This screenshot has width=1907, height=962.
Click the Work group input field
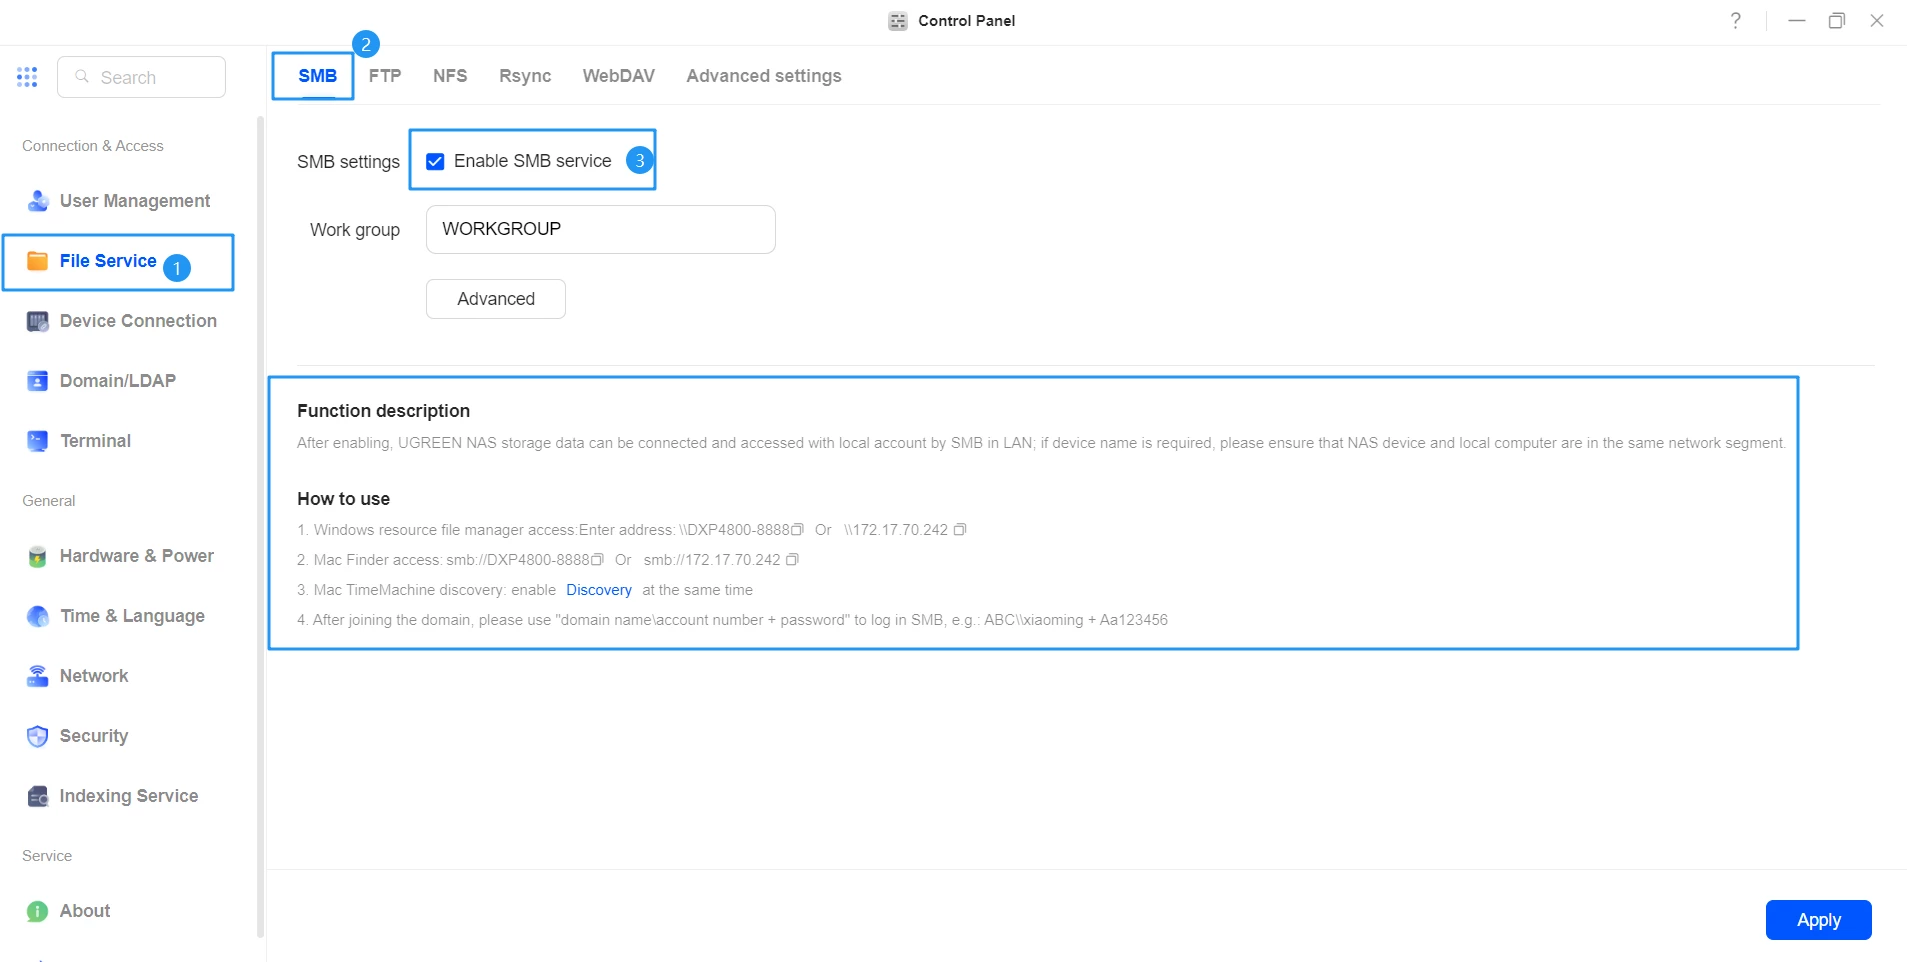pos(601,229)
